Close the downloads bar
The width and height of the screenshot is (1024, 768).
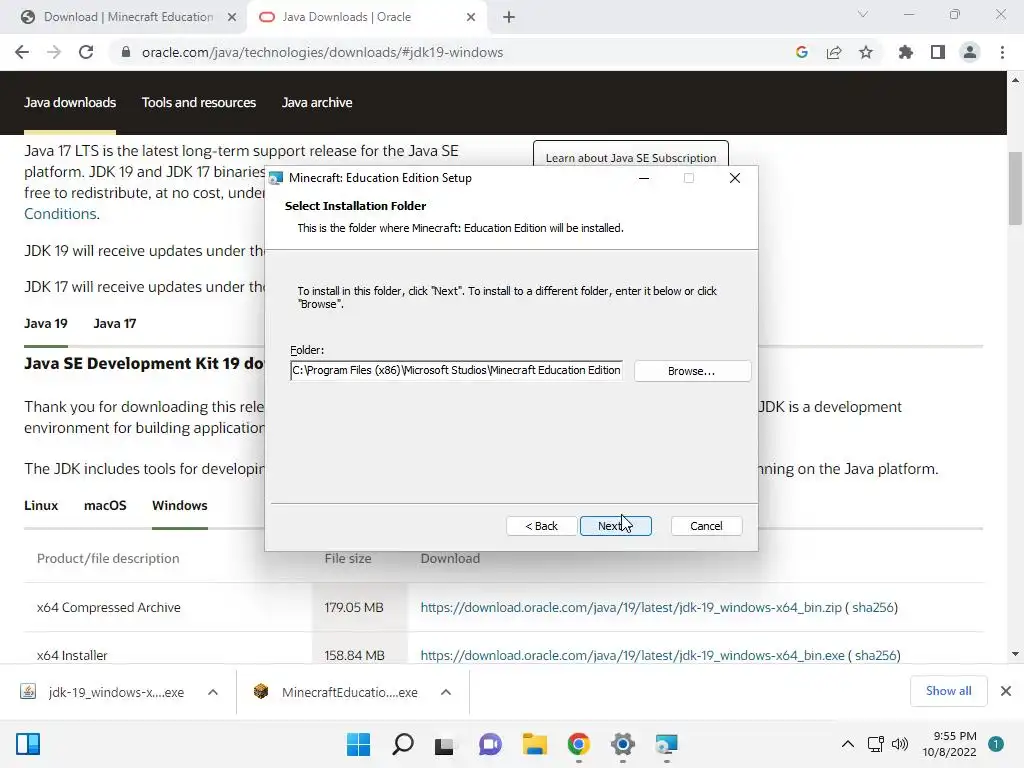pyautogui.click(x=1006, y=691)
